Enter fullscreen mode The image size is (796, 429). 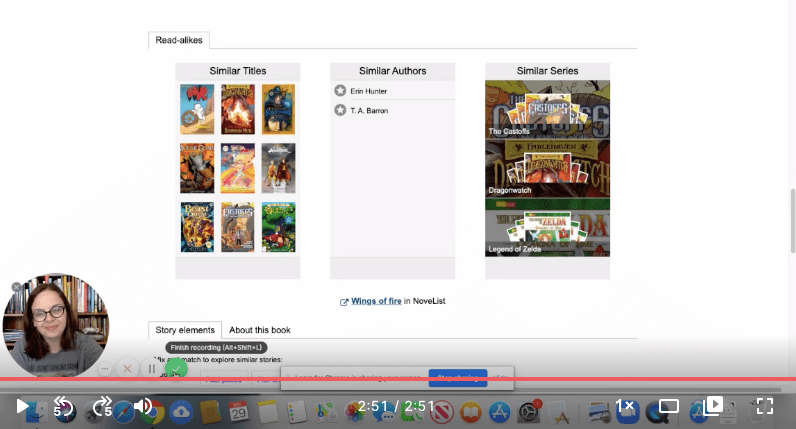pos(765,406)
